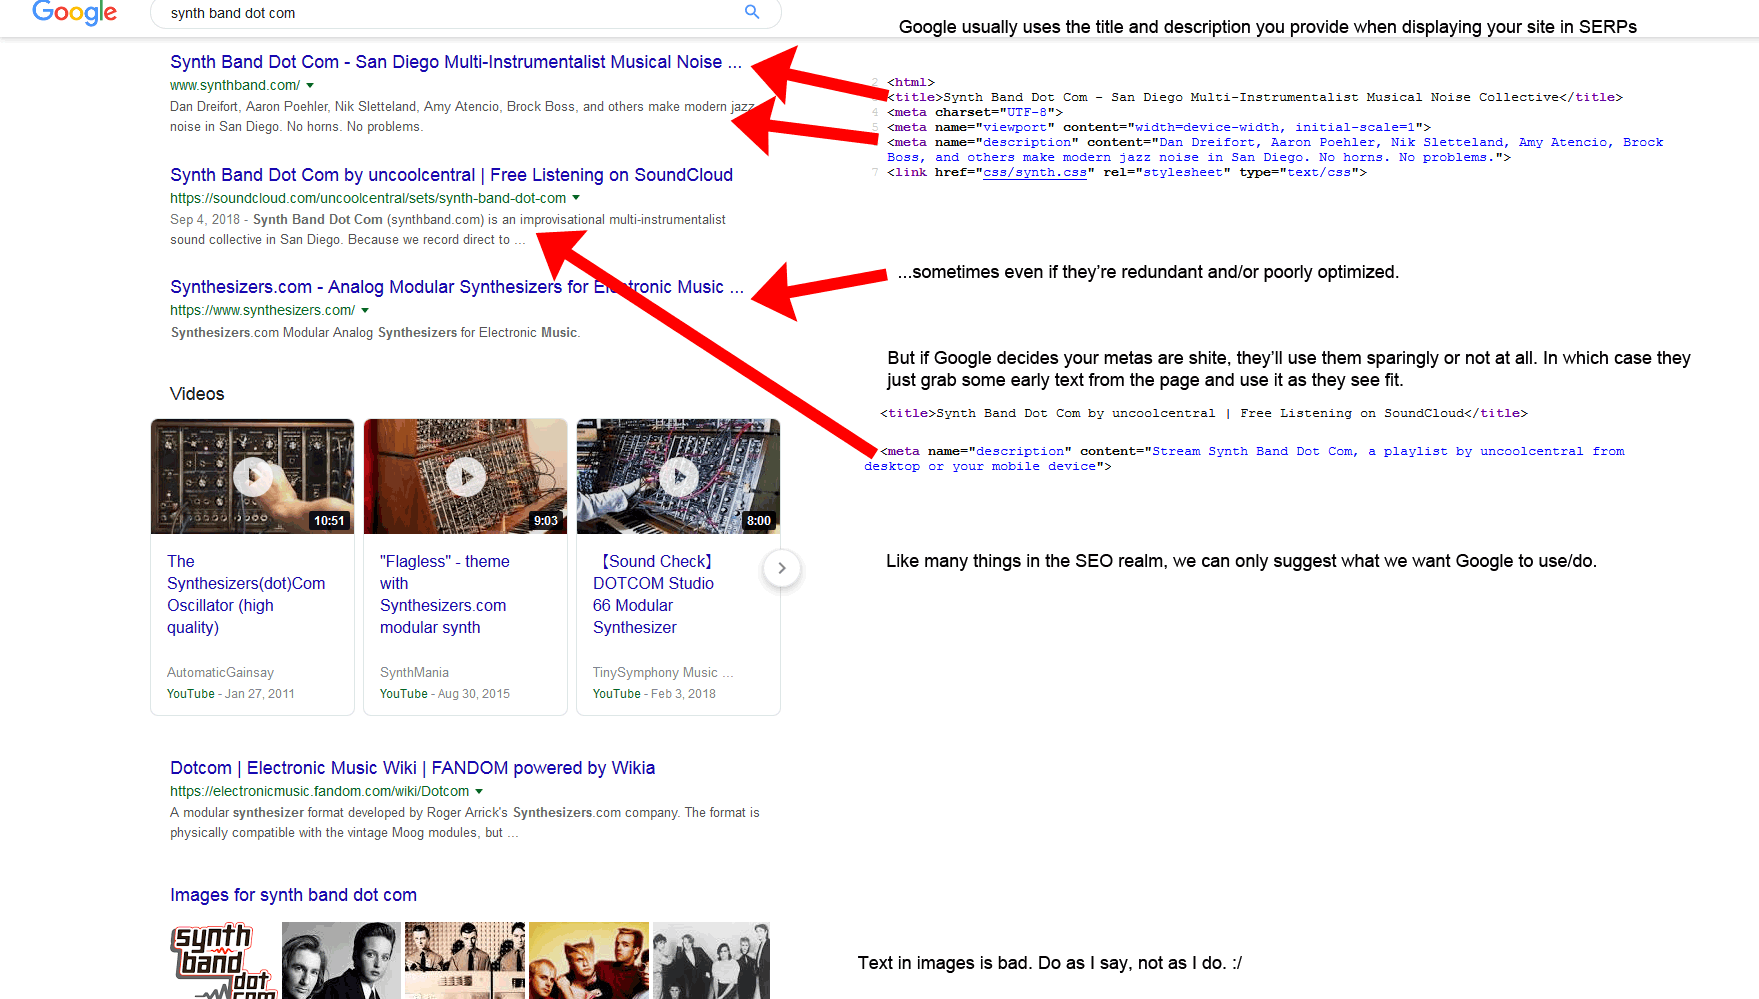1759x999 pixels.
Task: Open the Dotcom Electronic Music Wiki result
Action: pyautogui.click(x=412, y=768)
